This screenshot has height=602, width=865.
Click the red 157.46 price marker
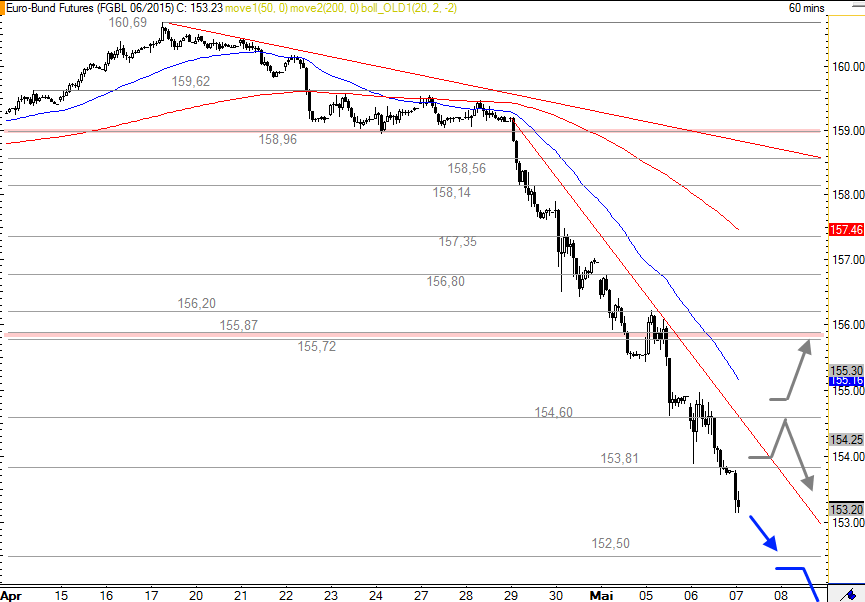tap(846, 230)
